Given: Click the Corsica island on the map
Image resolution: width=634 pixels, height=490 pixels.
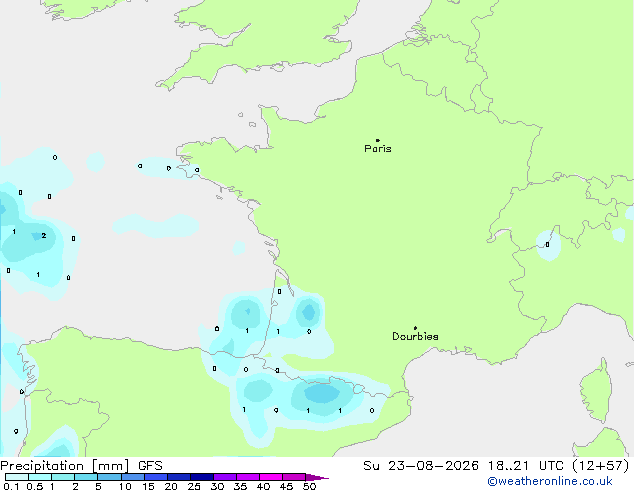Looking at the screenshot, I should tap(596, 389).
